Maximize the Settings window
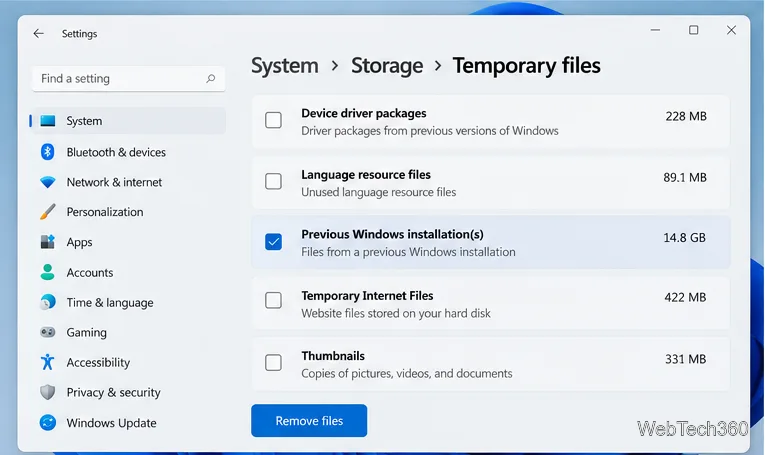765x455 pixels. click(693, 30)
